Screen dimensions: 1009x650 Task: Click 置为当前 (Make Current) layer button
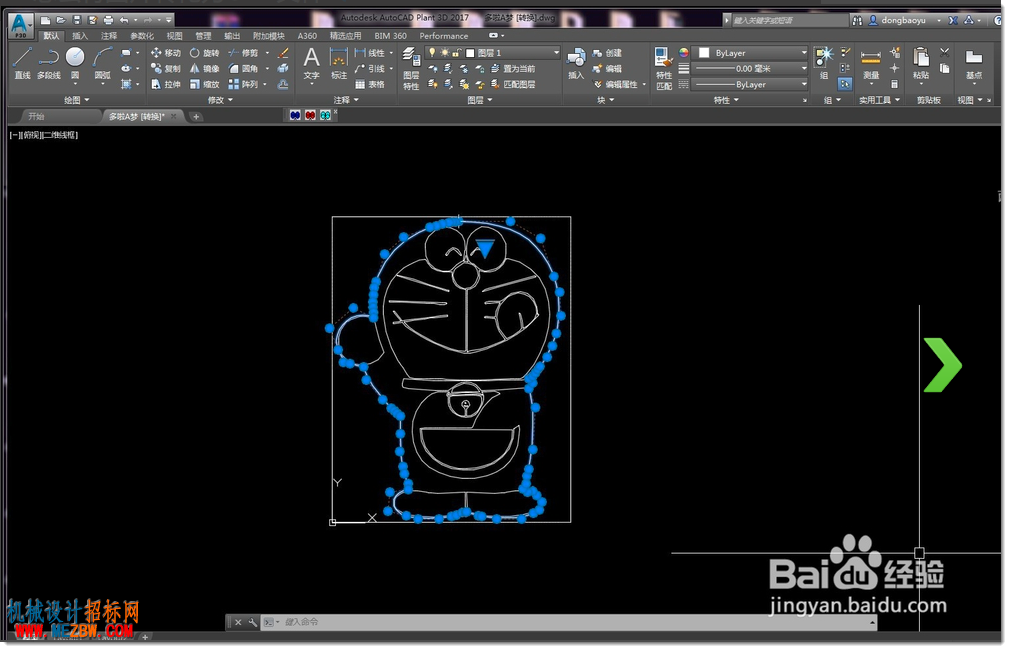[514, 68]
